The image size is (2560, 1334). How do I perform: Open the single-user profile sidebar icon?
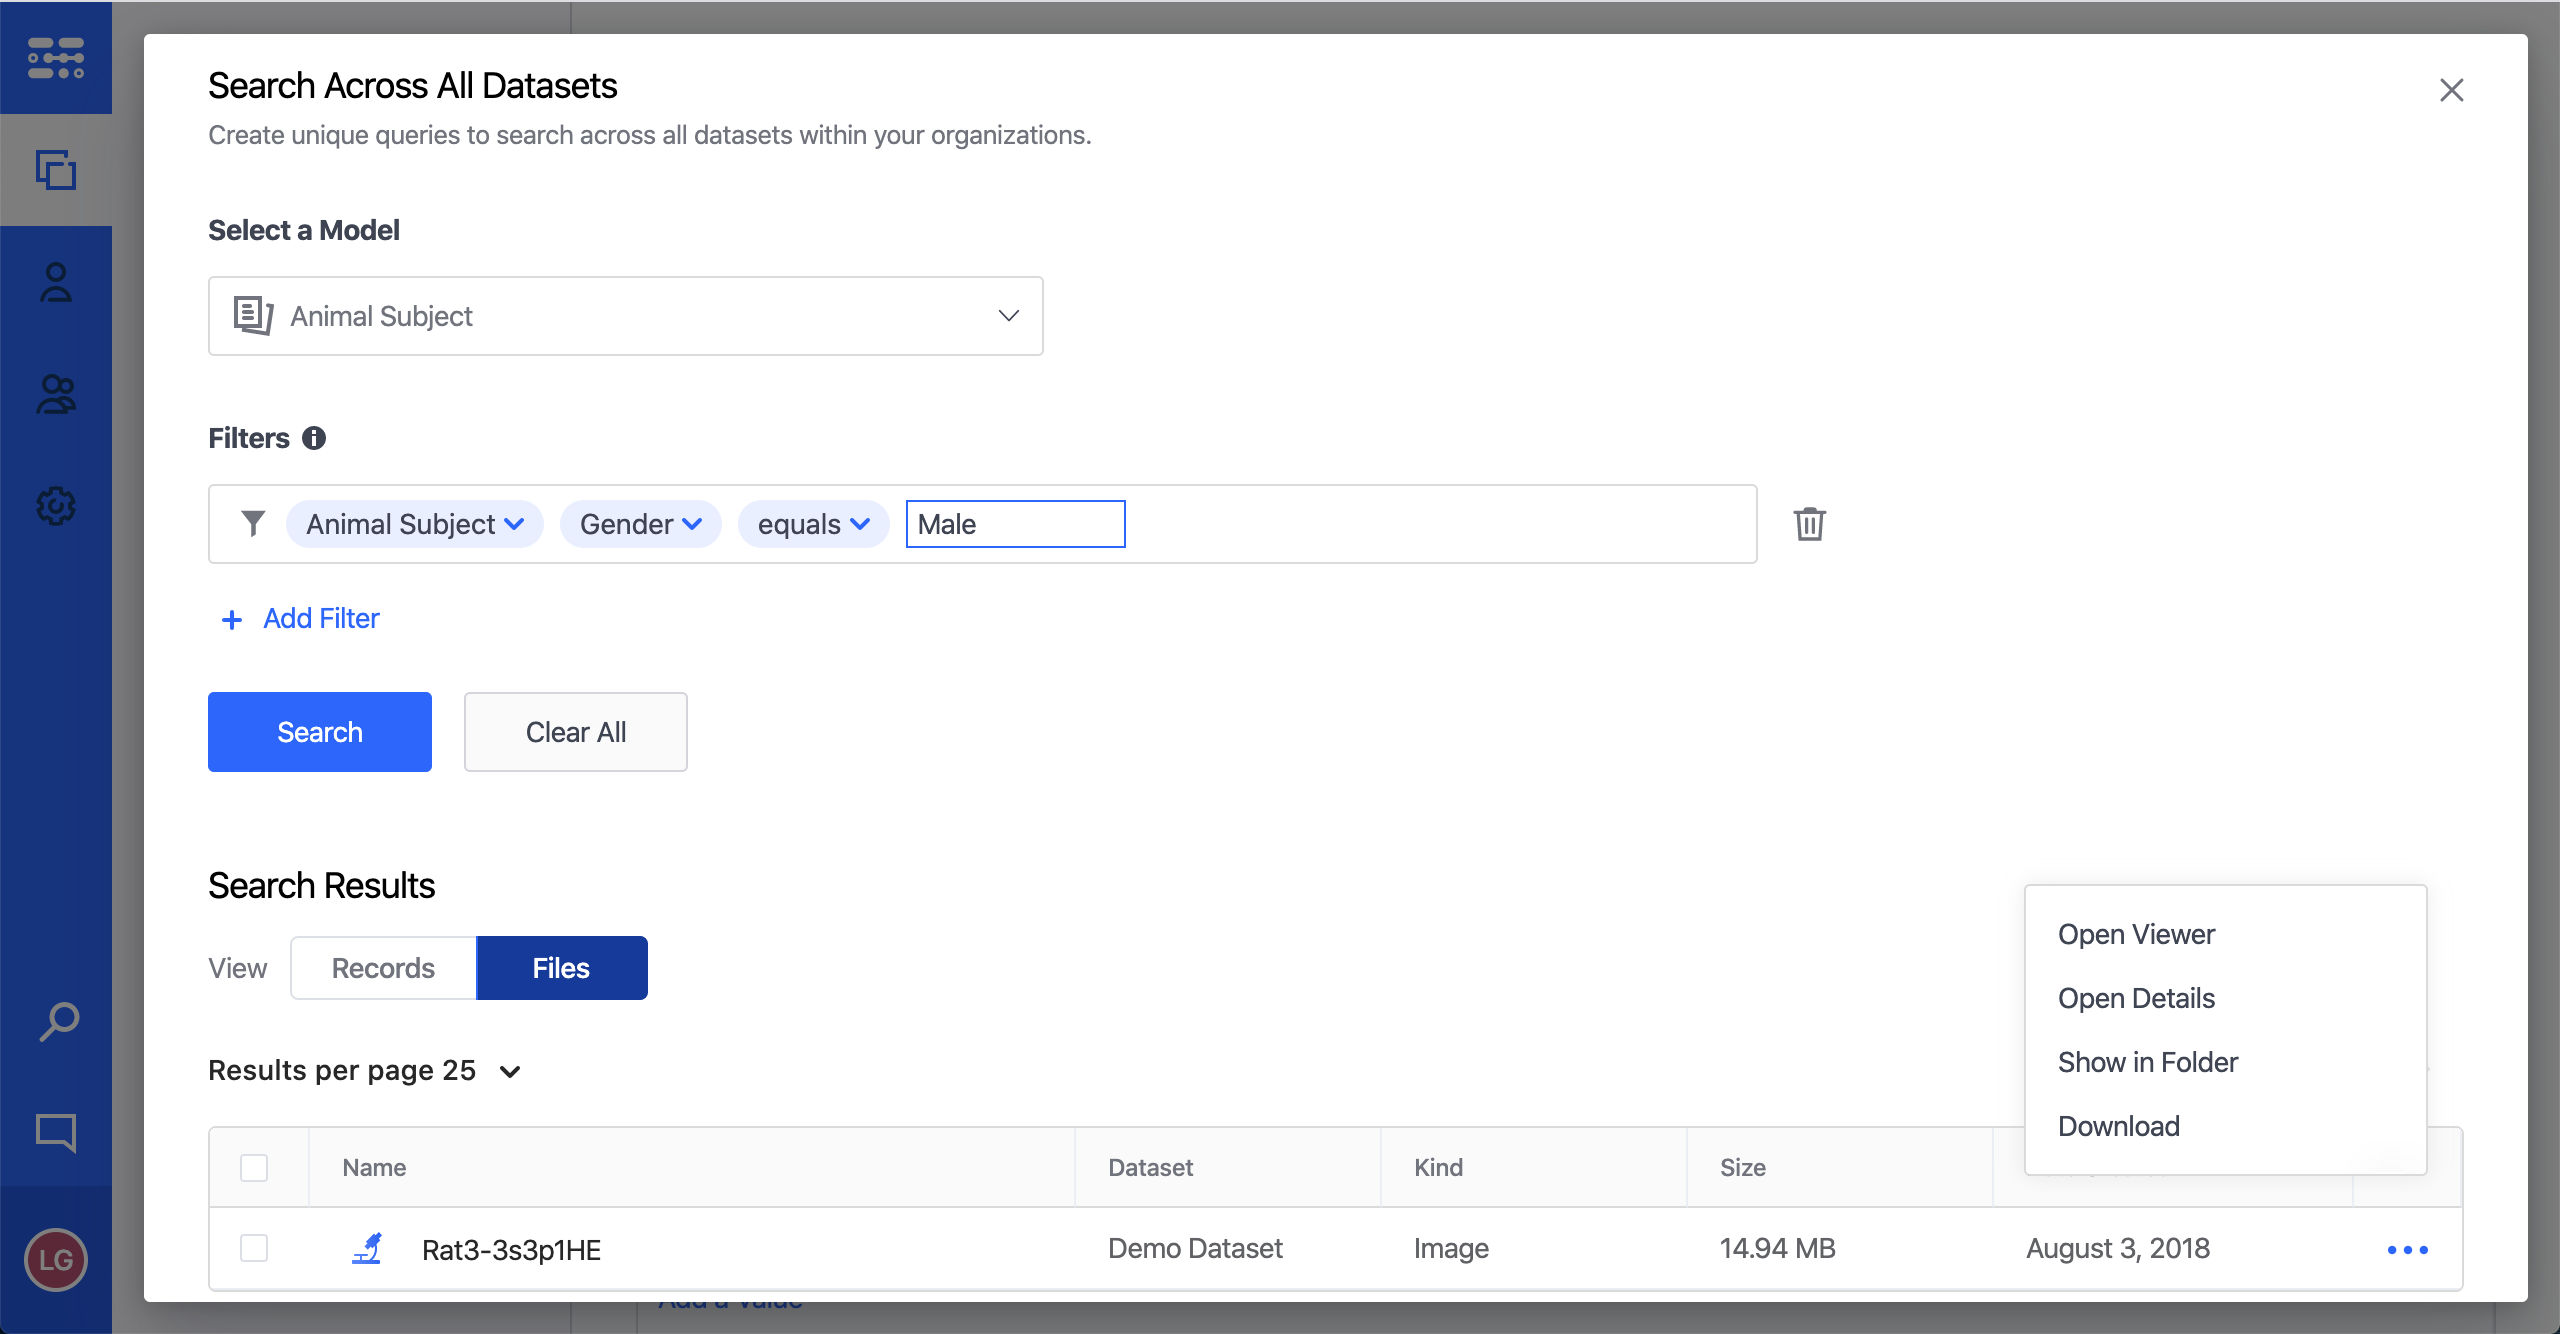point(56,283)
